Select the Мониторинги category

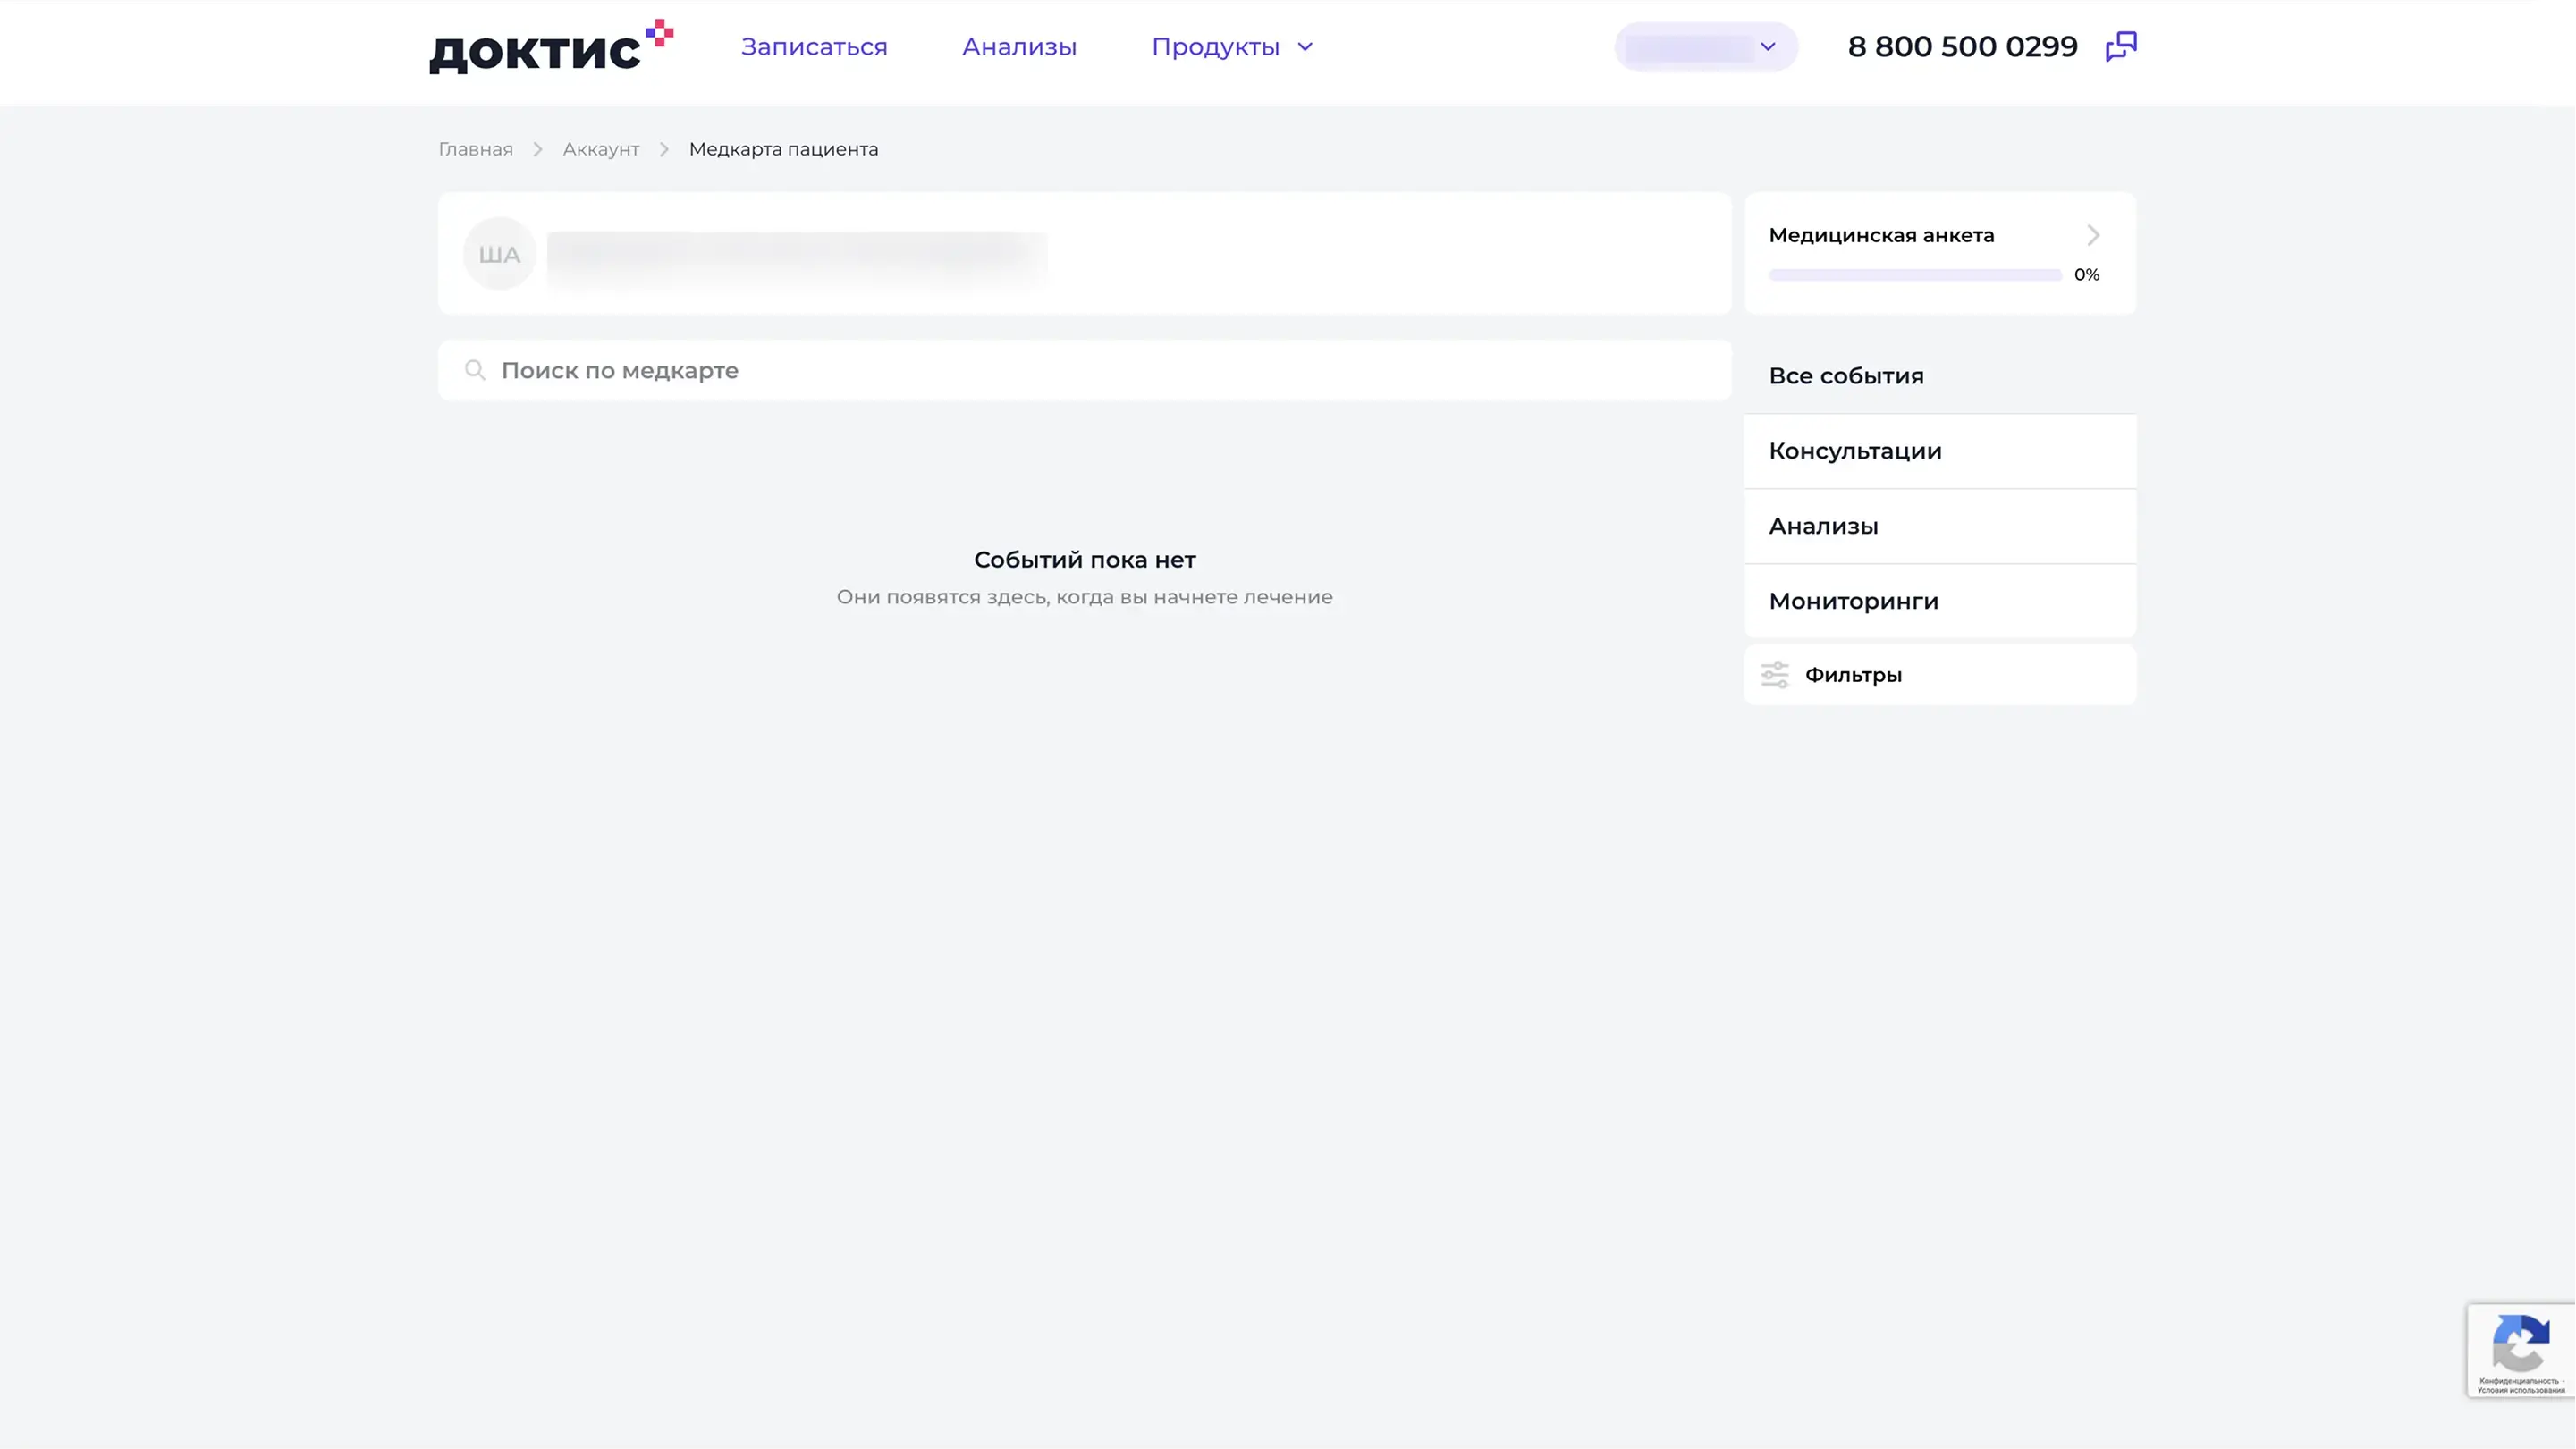coord(1852,601)
